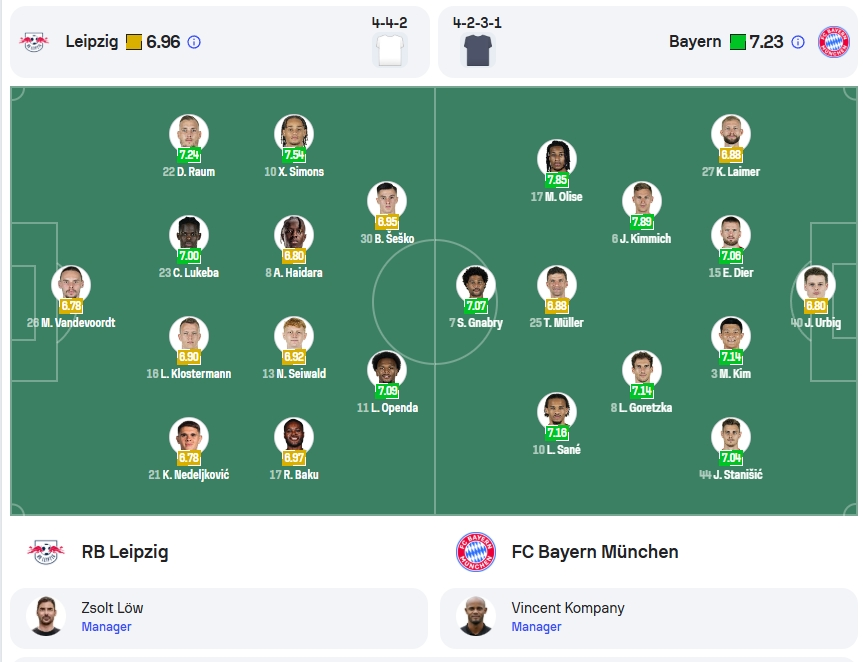Open X. Simons player photo
This screenshot has width=863, height=662.
[294, 134]
